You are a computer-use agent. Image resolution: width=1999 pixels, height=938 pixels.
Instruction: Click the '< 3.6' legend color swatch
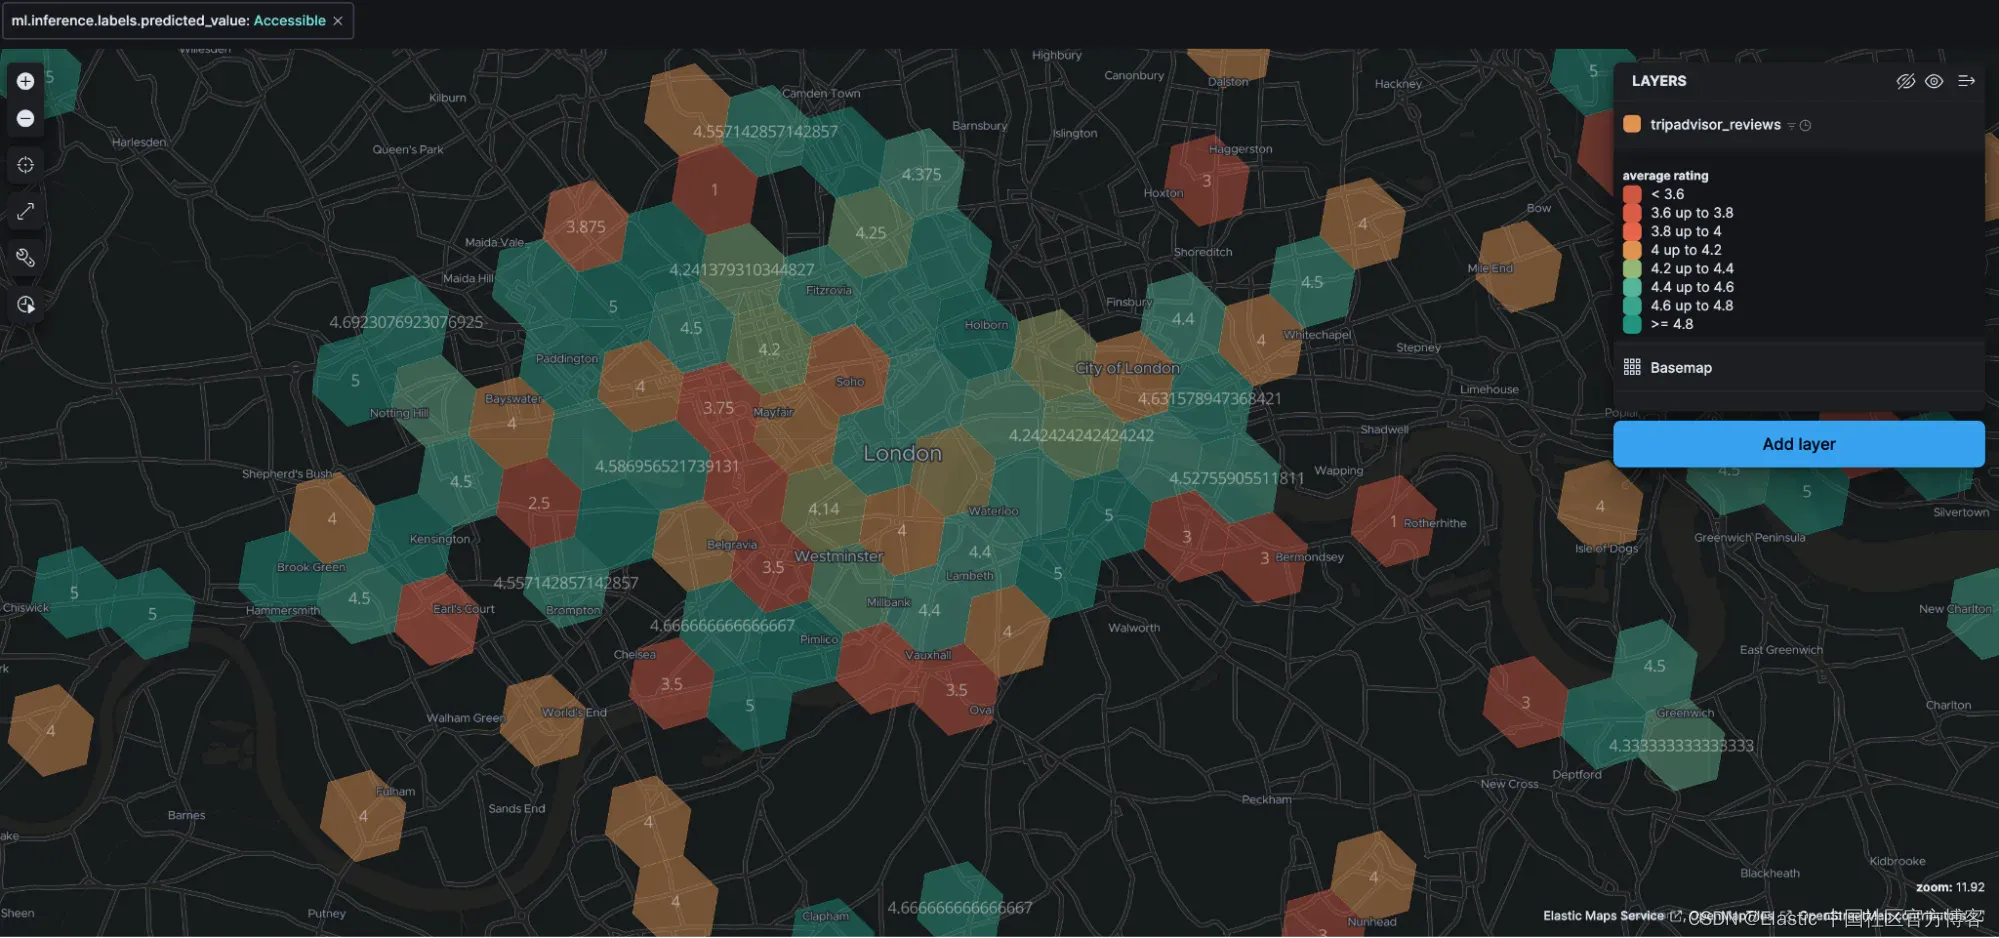click(1632, 194)
